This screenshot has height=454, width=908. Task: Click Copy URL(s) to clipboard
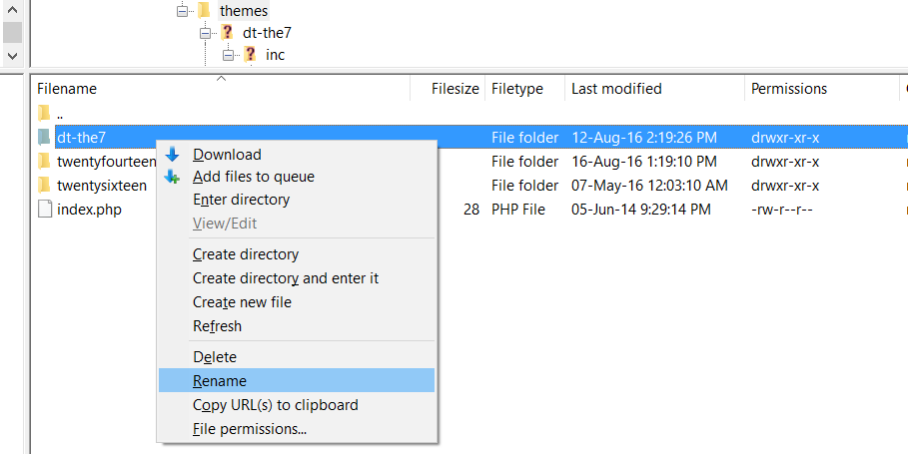275,405
